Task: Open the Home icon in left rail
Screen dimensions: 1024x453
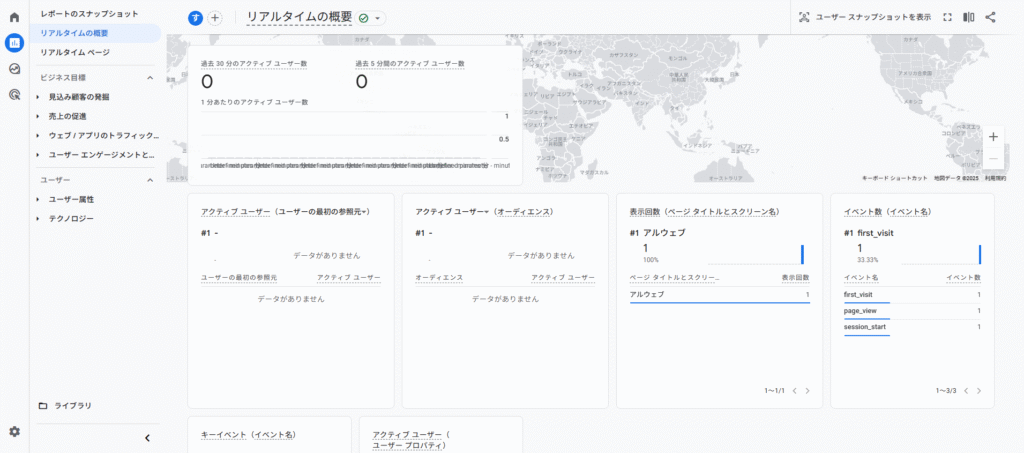Action: pos(14,17)
